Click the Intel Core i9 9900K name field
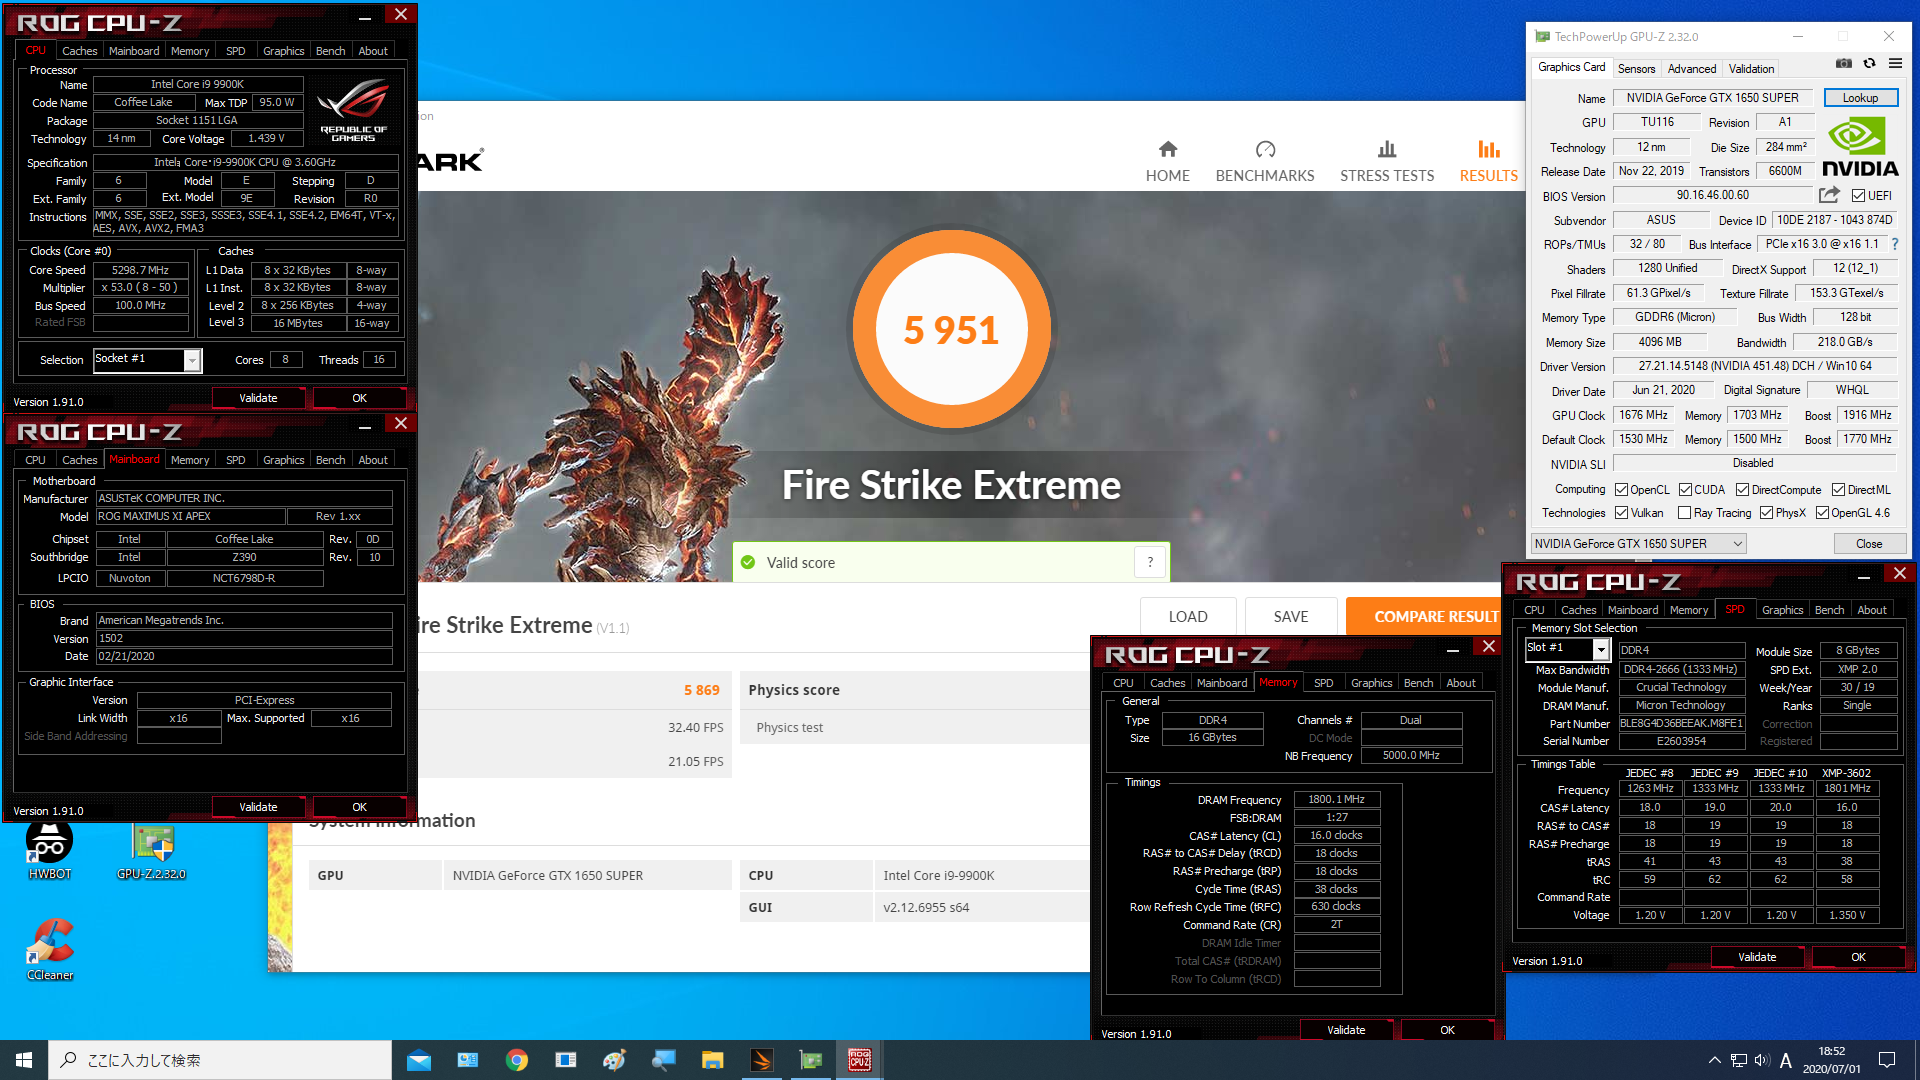 click(197, 85)
